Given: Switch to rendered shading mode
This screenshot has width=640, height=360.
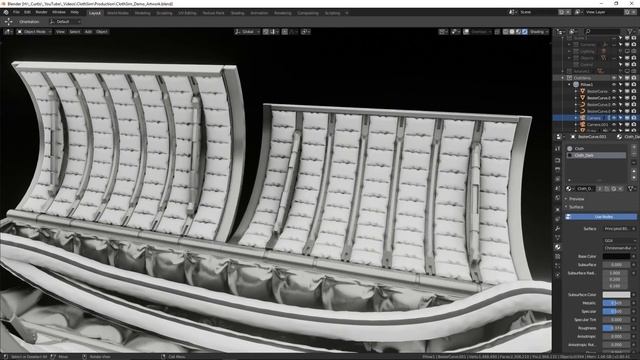Looking at the screenshot, I should (524, 31).
